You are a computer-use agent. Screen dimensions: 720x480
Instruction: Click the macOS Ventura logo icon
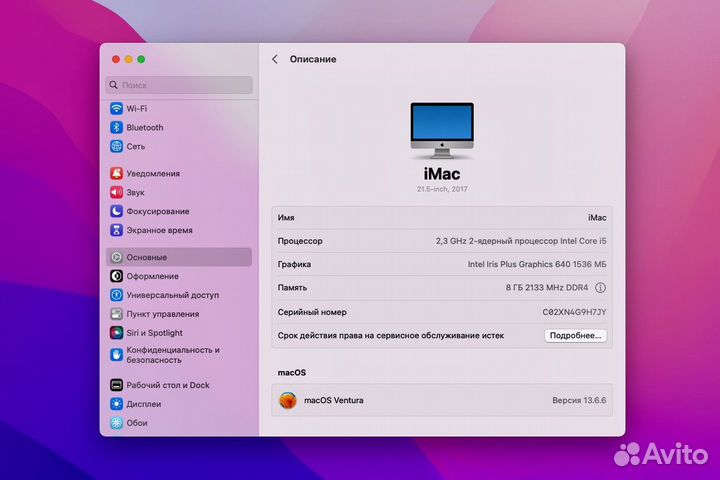(288, 400)
